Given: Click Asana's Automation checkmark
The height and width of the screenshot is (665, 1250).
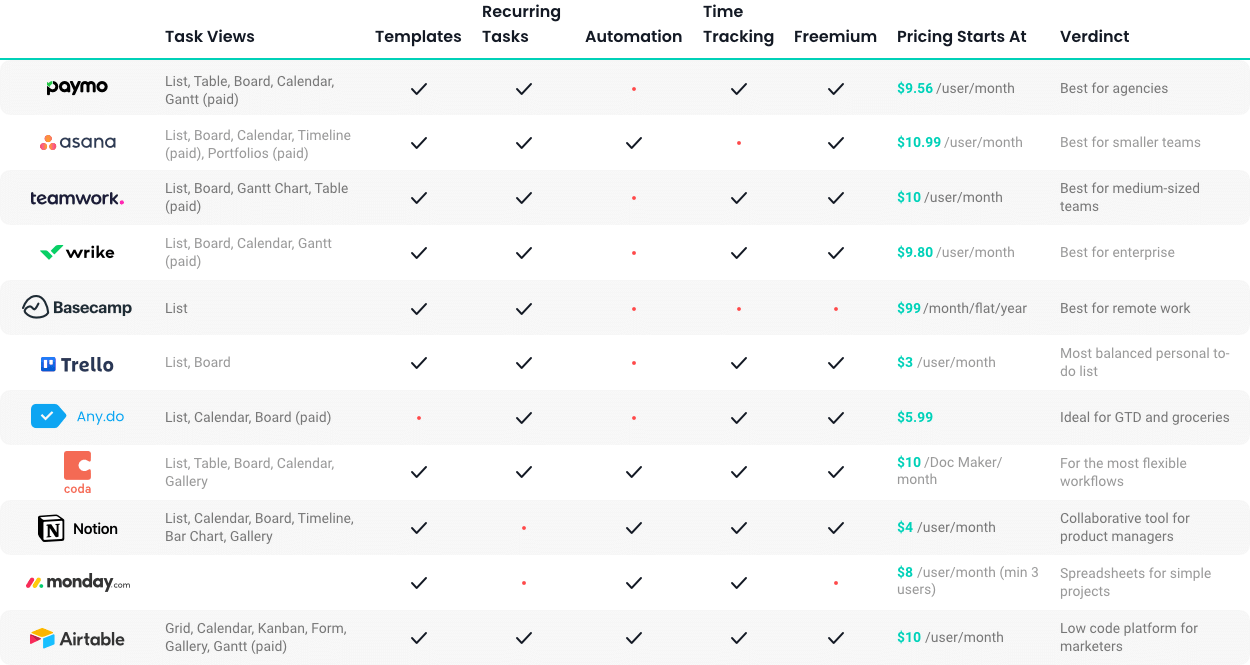Looking at the screenshot, I should point(633,143).
